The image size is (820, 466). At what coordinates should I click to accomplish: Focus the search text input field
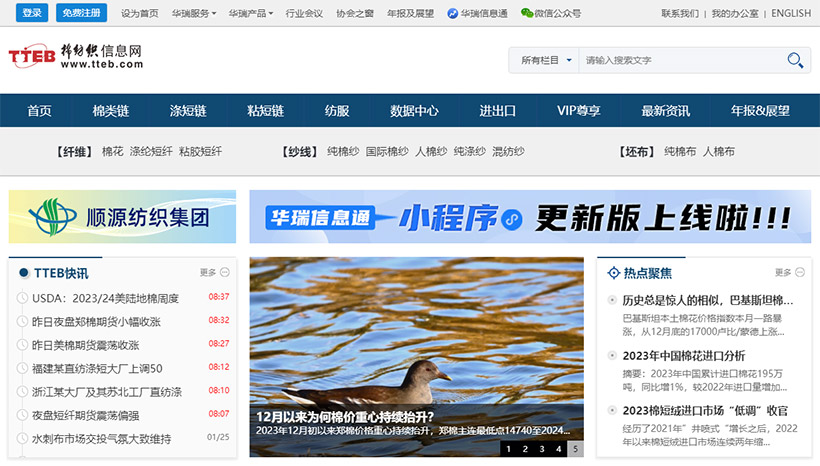(680, 60)
